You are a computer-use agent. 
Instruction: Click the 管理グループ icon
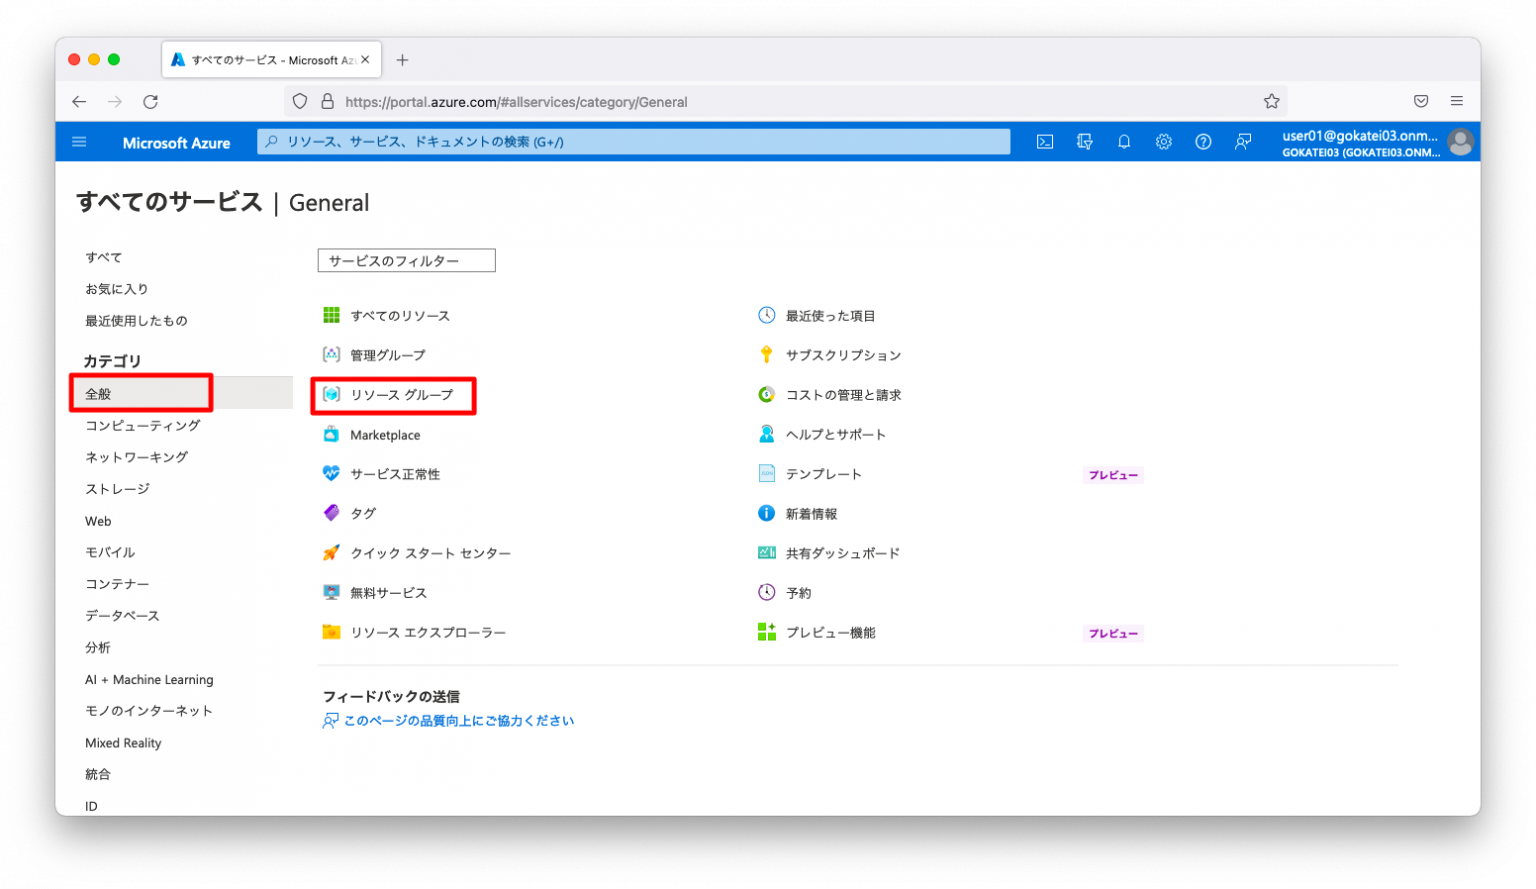click(331, 355)
